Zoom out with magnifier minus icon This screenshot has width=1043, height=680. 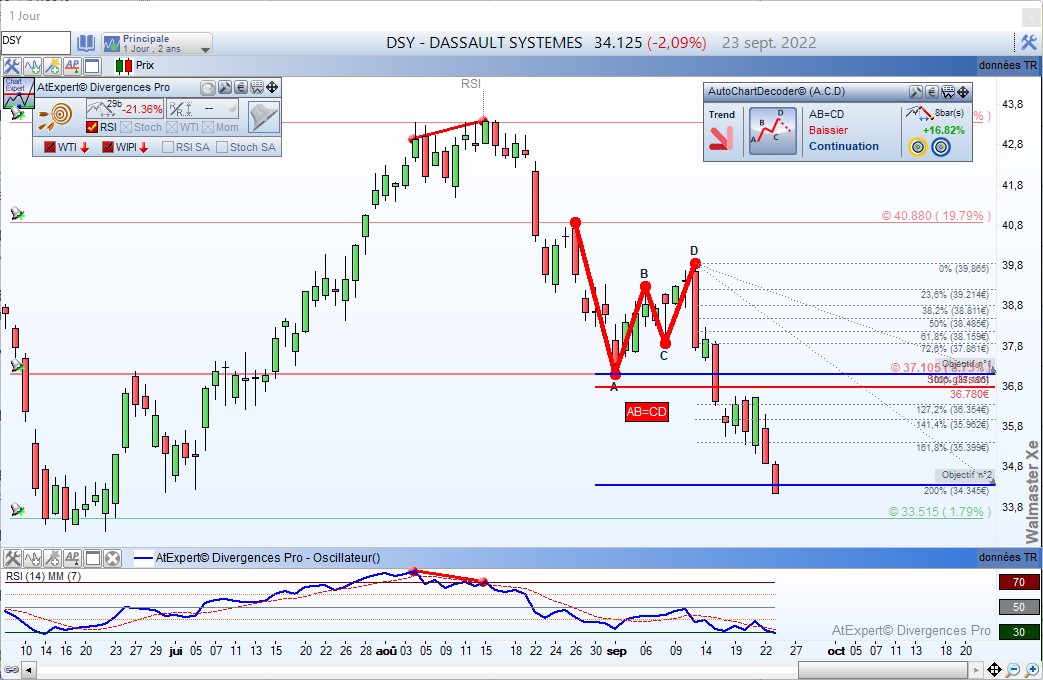click(1013, 670)
